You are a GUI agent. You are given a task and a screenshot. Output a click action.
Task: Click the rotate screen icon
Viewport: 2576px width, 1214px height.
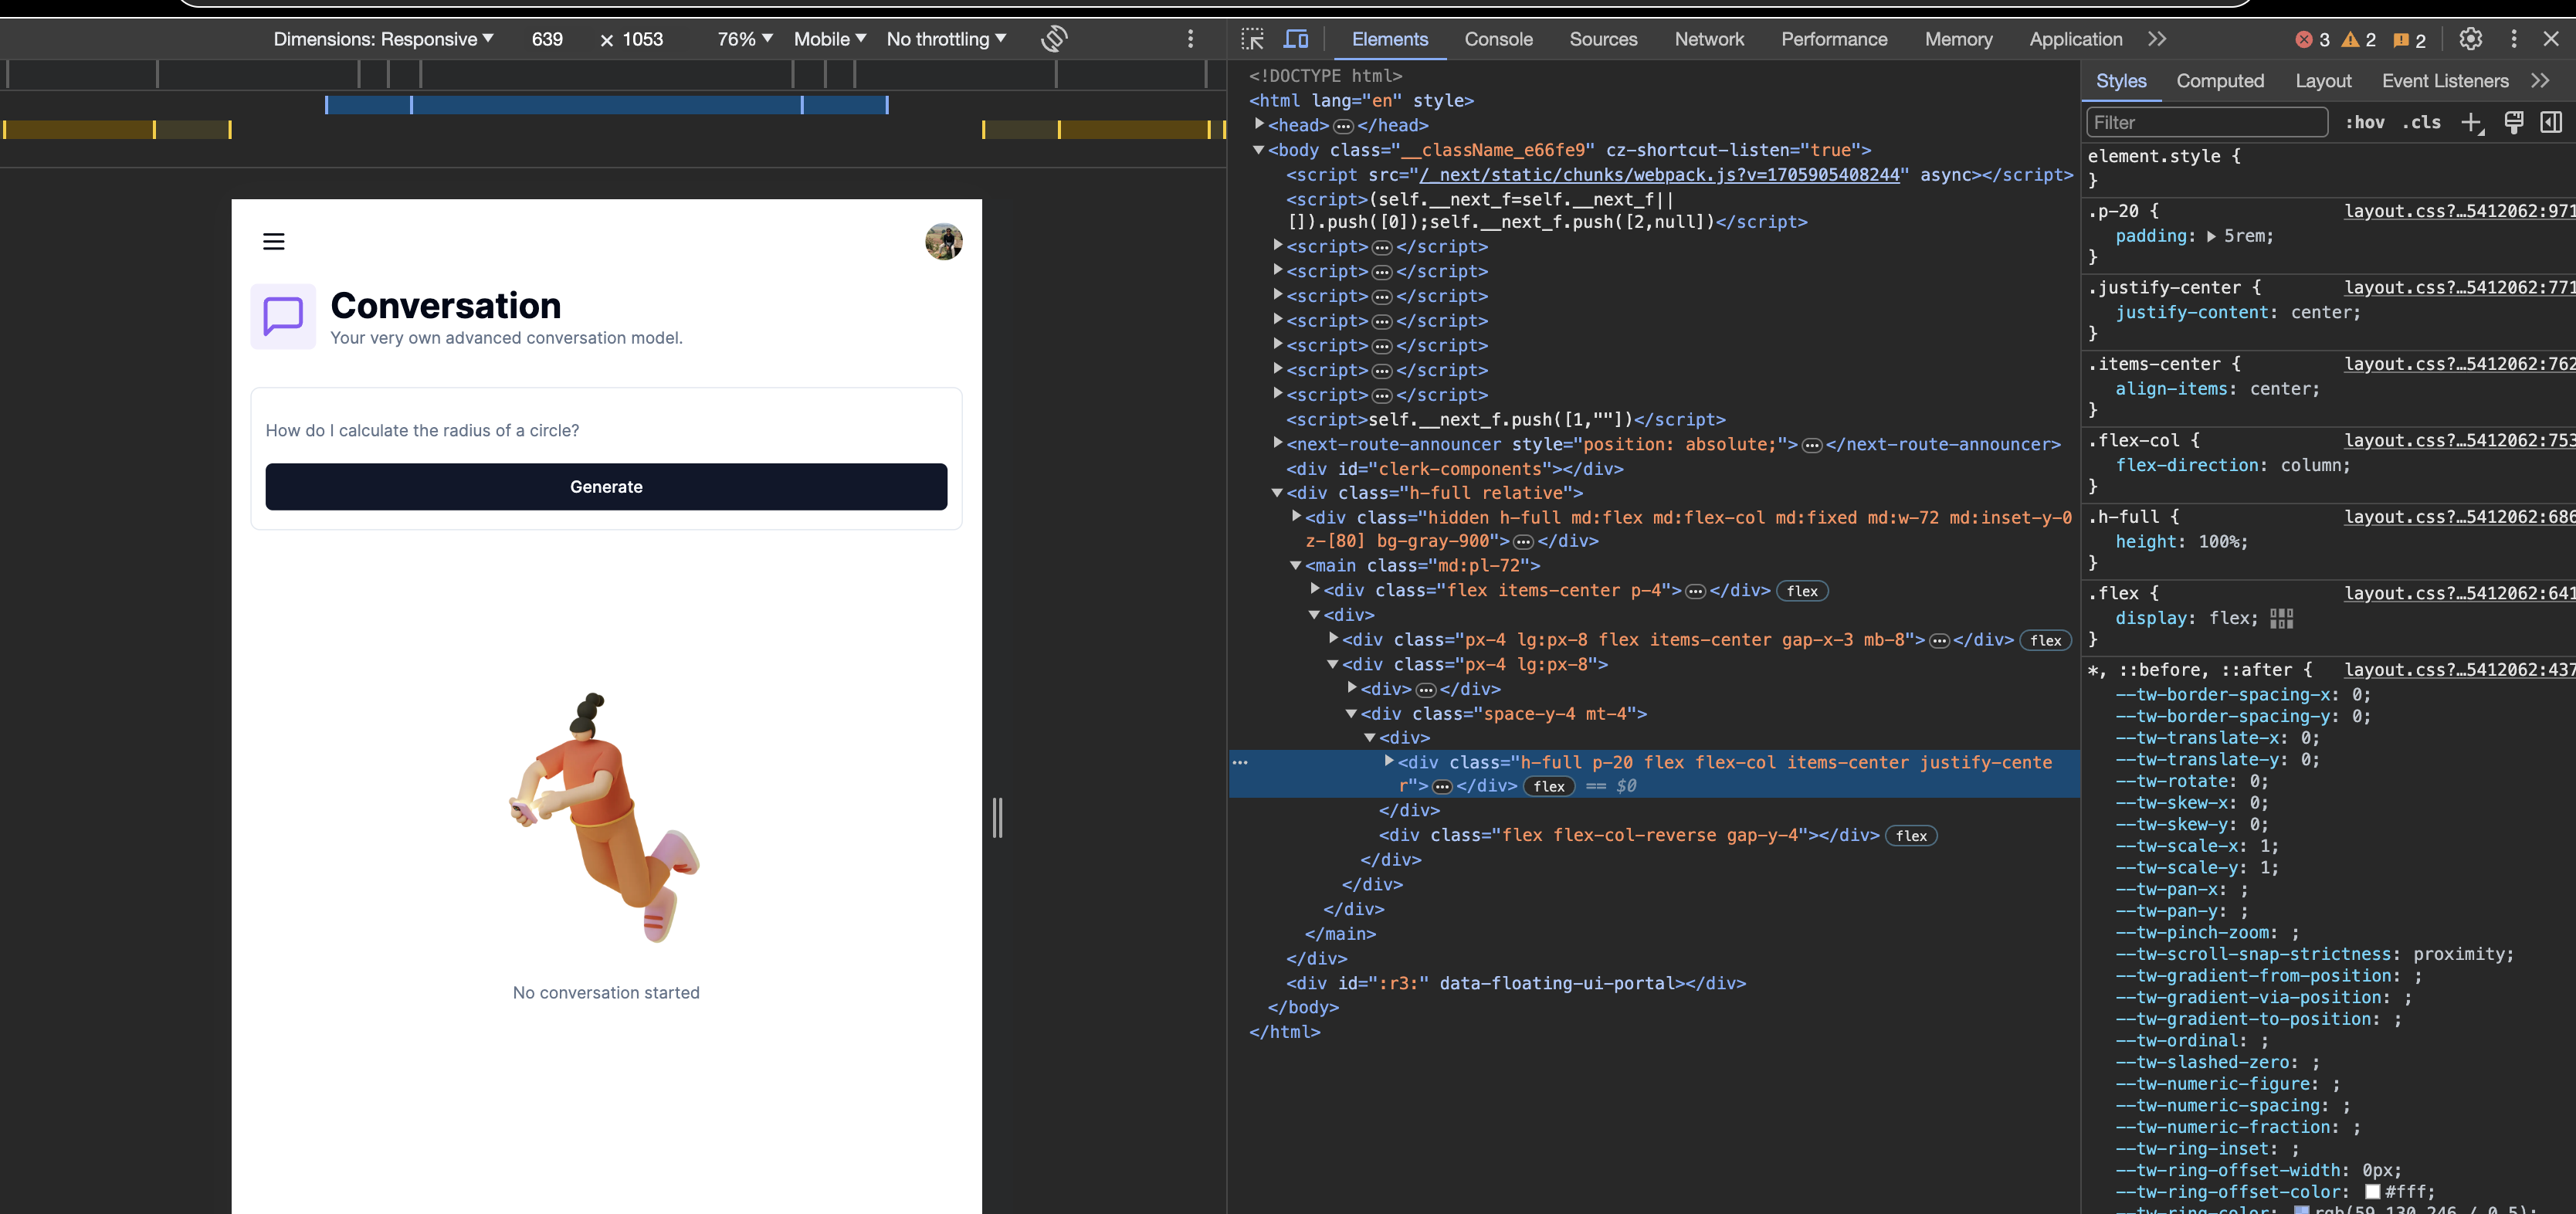point(1054,39)
